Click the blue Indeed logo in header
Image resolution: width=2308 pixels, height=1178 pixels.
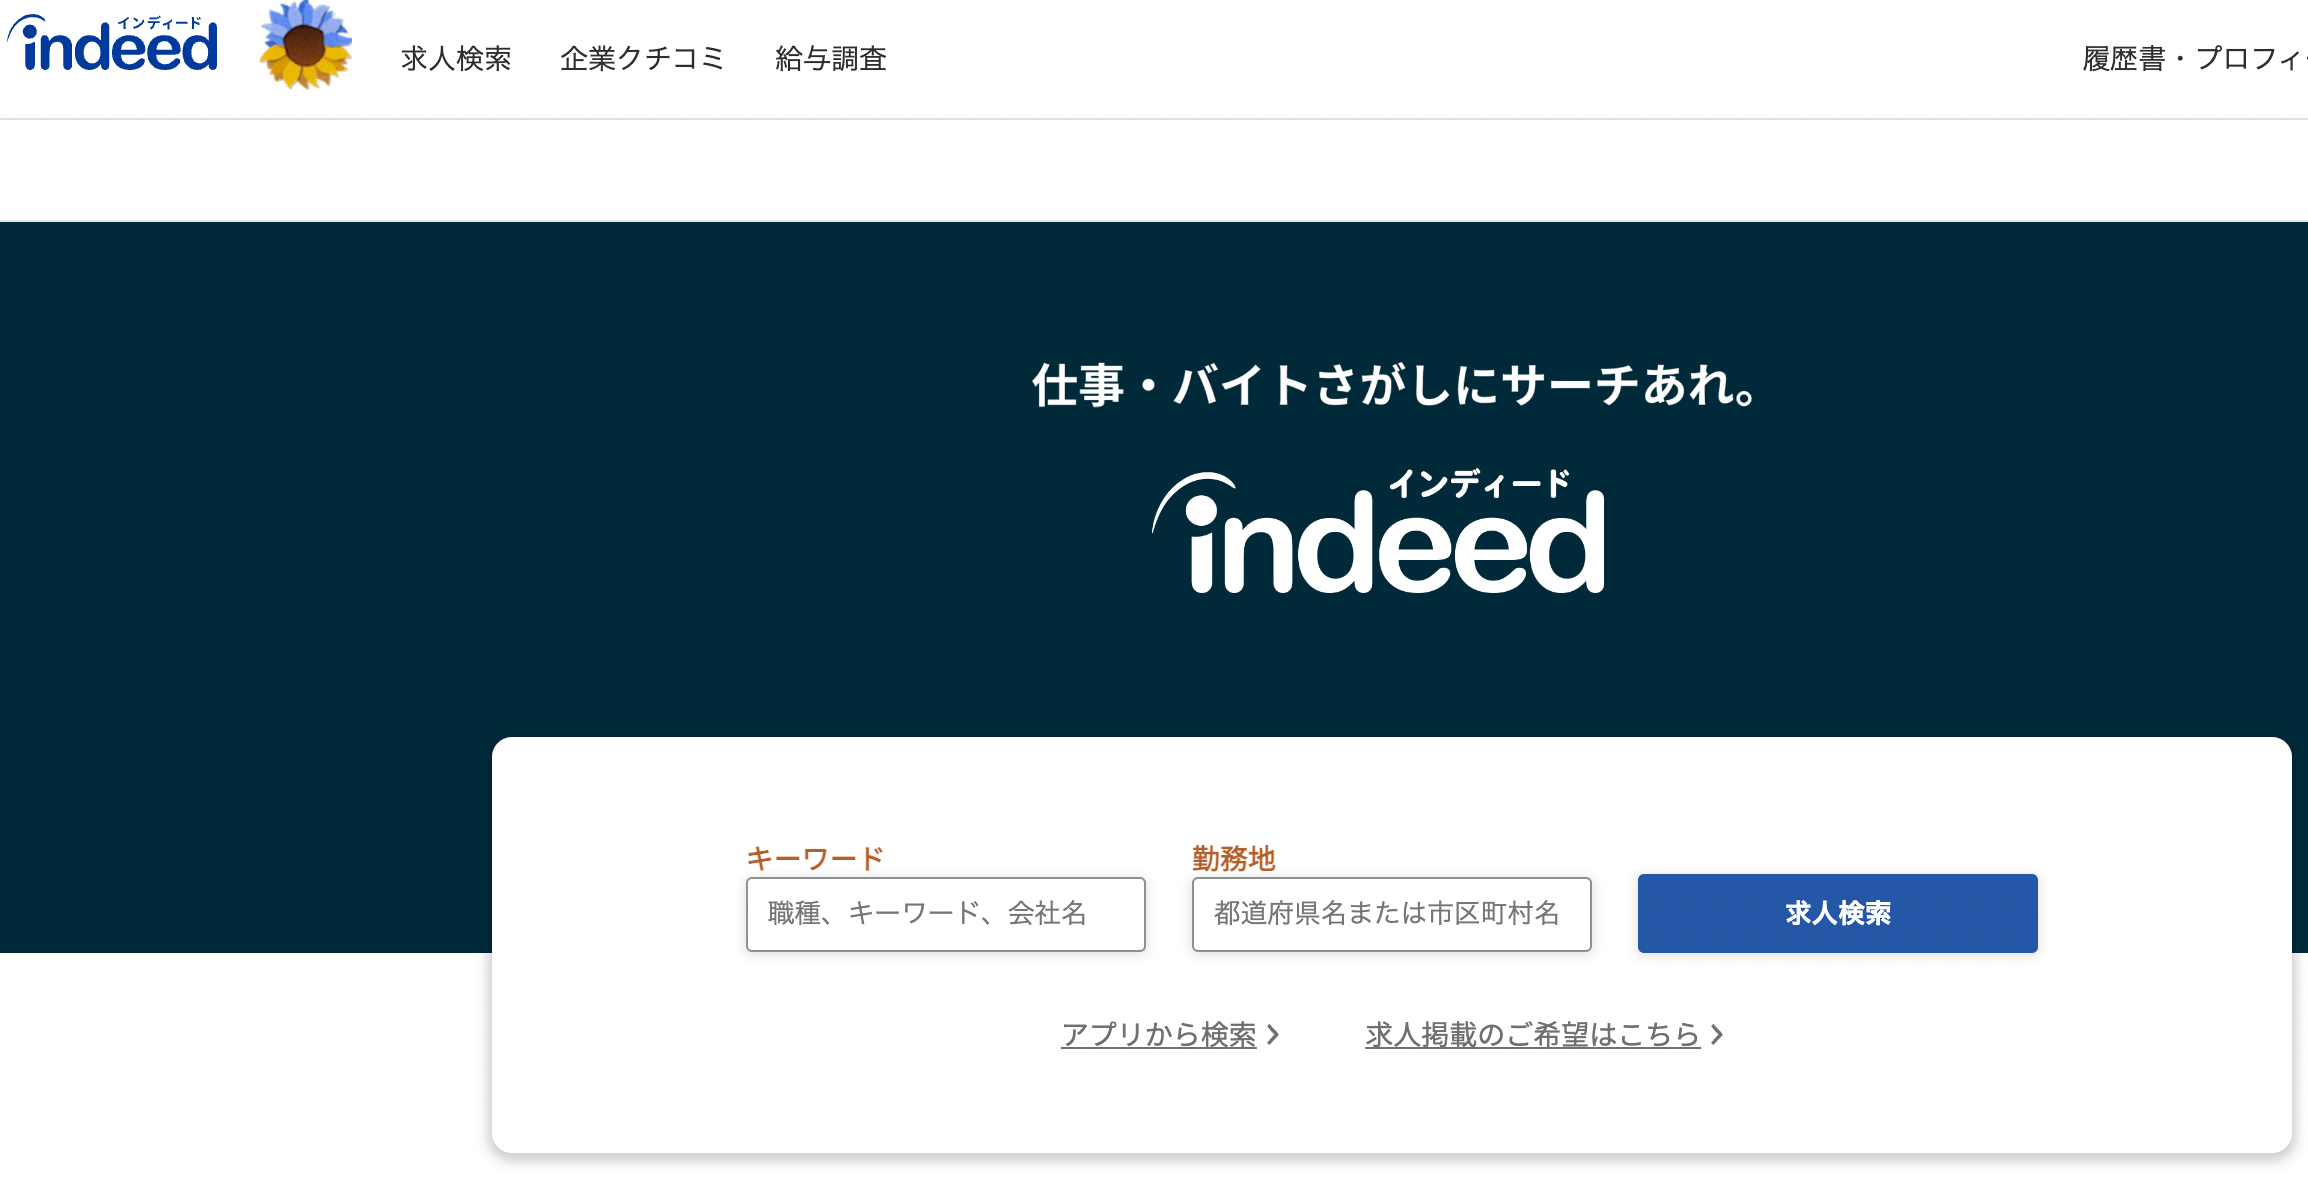pyautogui.click(x=113, y=46)
